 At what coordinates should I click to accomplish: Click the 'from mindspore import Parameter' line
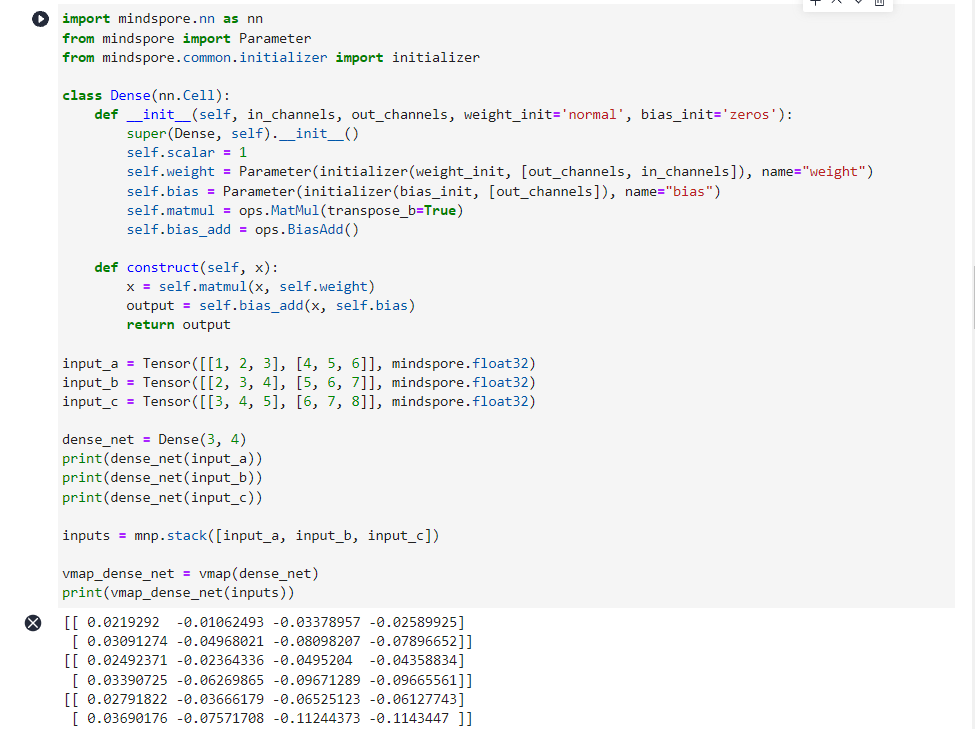[187, 38]
